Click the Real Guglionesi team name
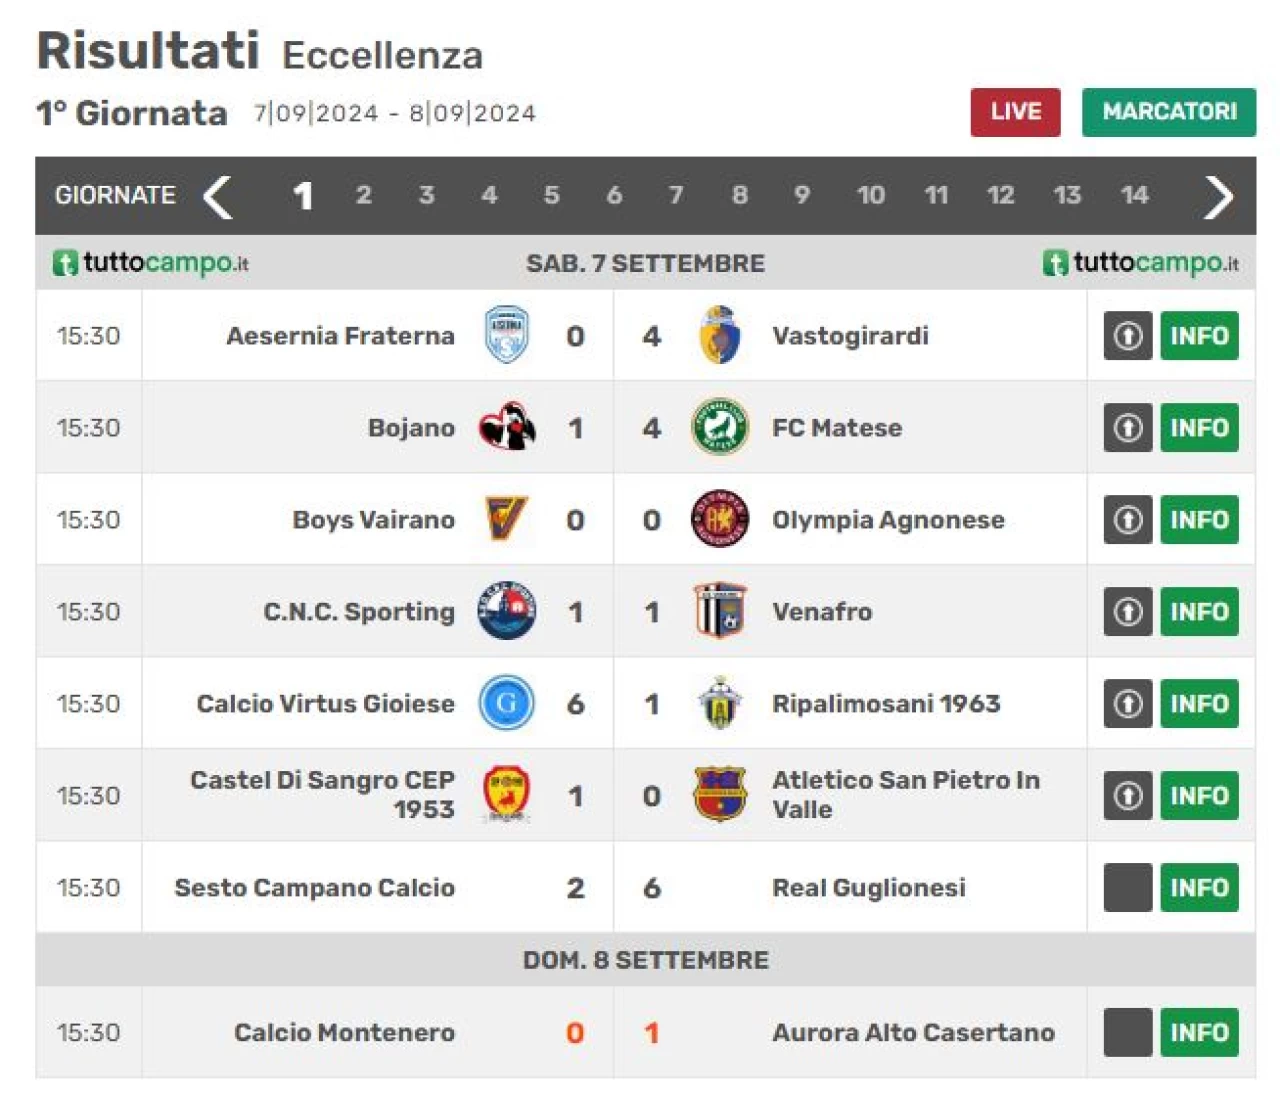The height and width of the screenshot is (1096, 1280). [x=869, y=888]
